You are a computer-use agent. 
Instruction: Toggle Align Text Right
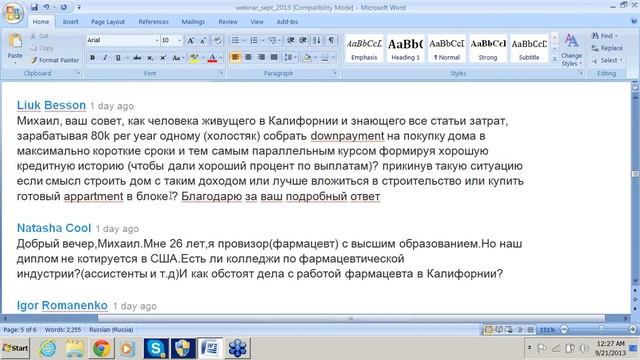click(x=261, y=58)
